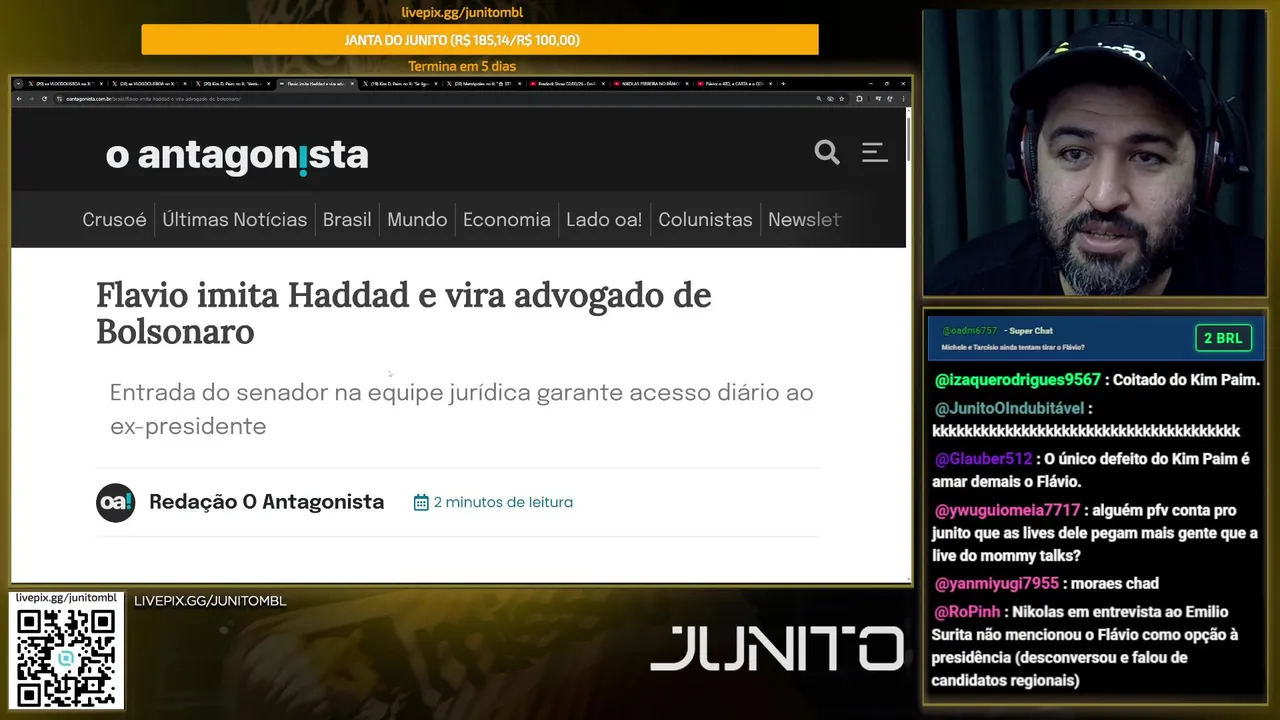Go to the Mundo section
1280x720 pixels.
pos(417,220)
